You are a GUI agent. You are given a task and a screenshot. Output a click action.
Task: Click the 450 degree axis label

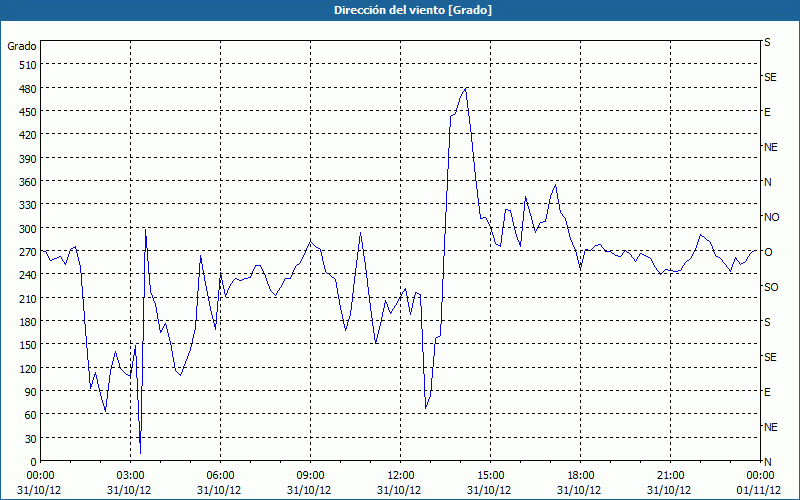pos(29,112)
